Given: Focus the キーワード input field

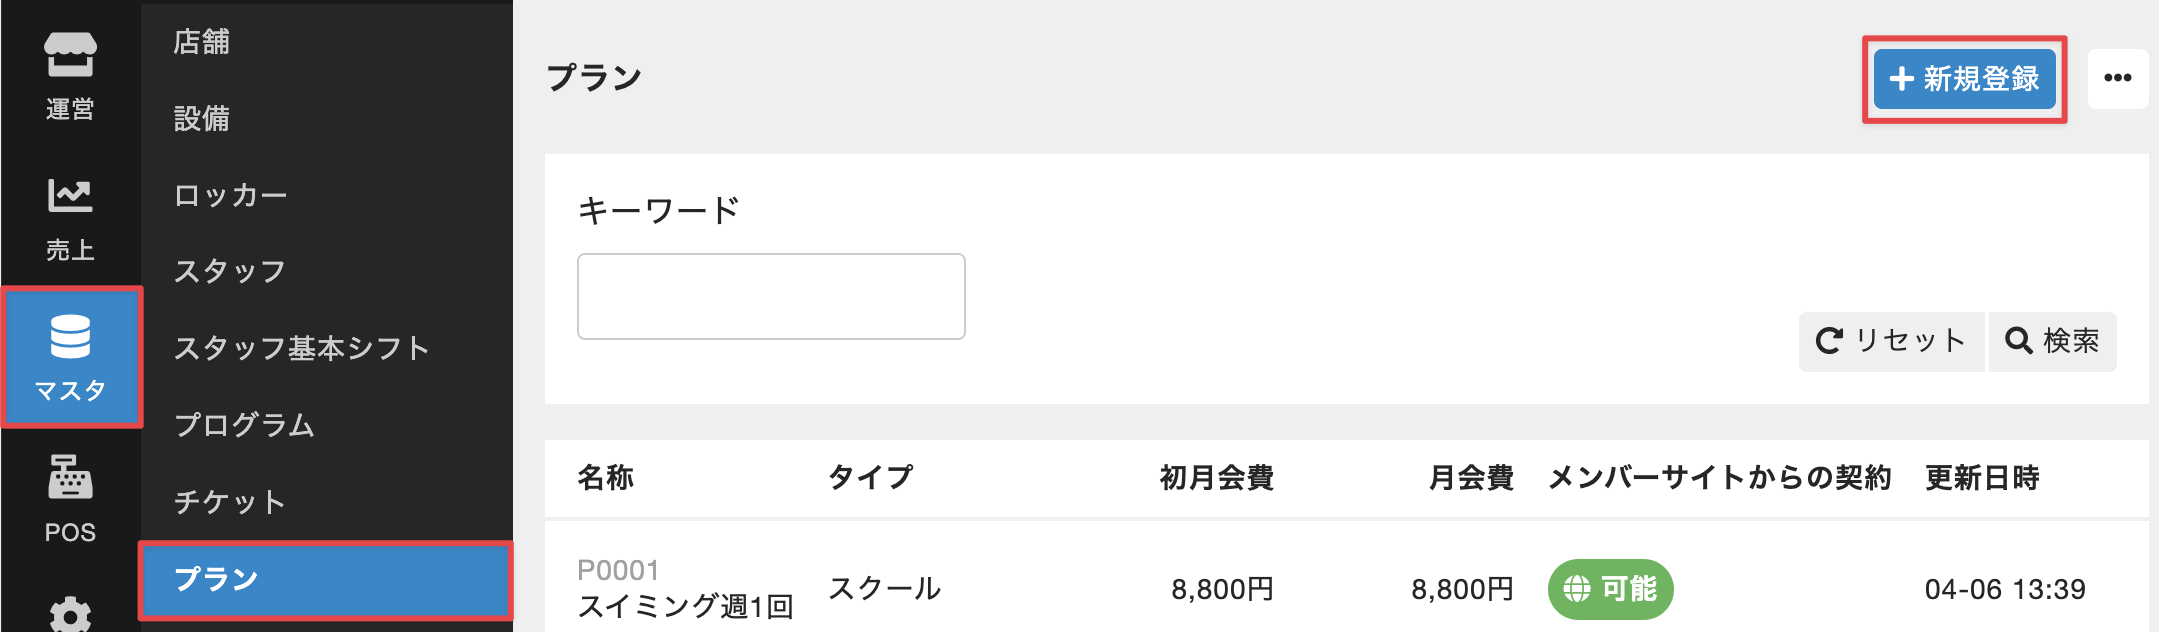Looking at the screenshot, I should (771, 296).
